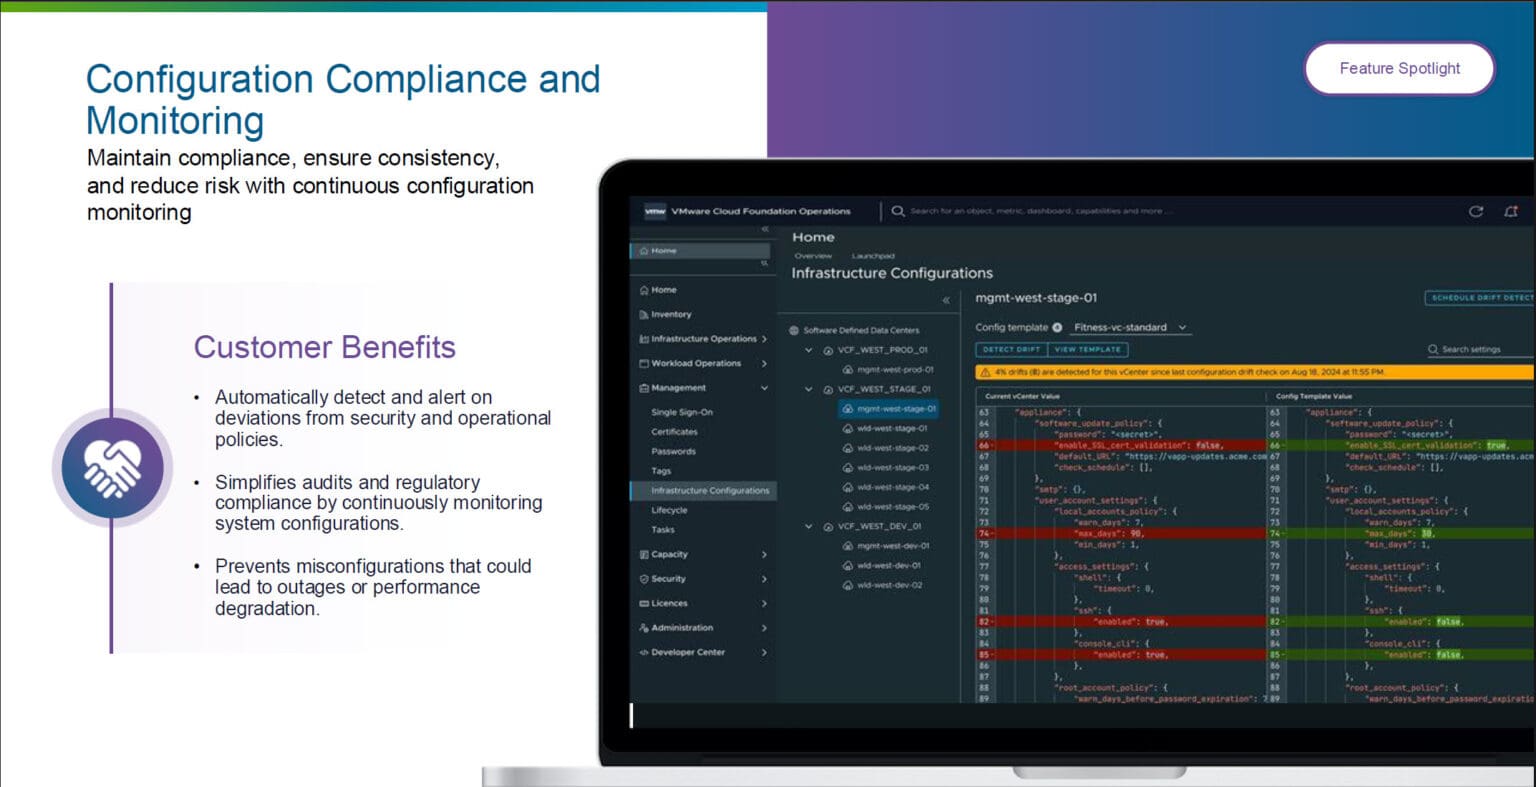
Task: Switch to the Launchpad tab
Action: coord(873,256)
